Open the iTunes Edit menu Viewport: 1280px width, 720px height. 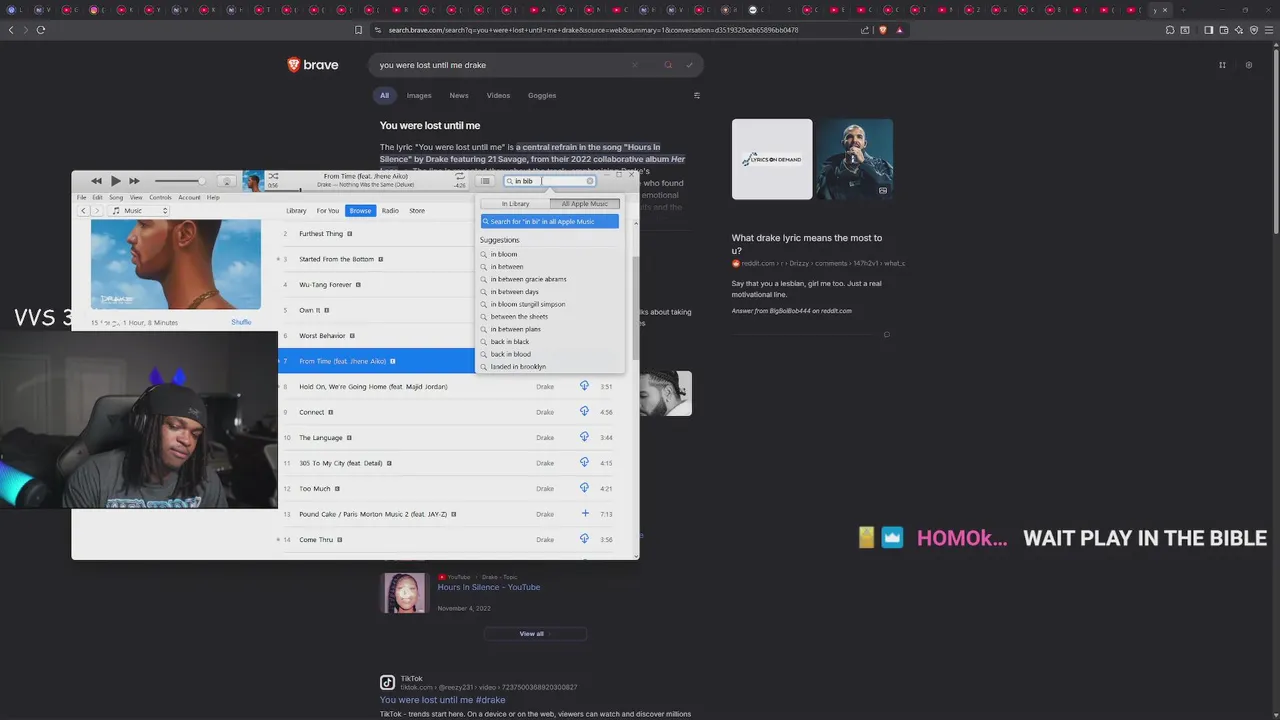[97, 197]
